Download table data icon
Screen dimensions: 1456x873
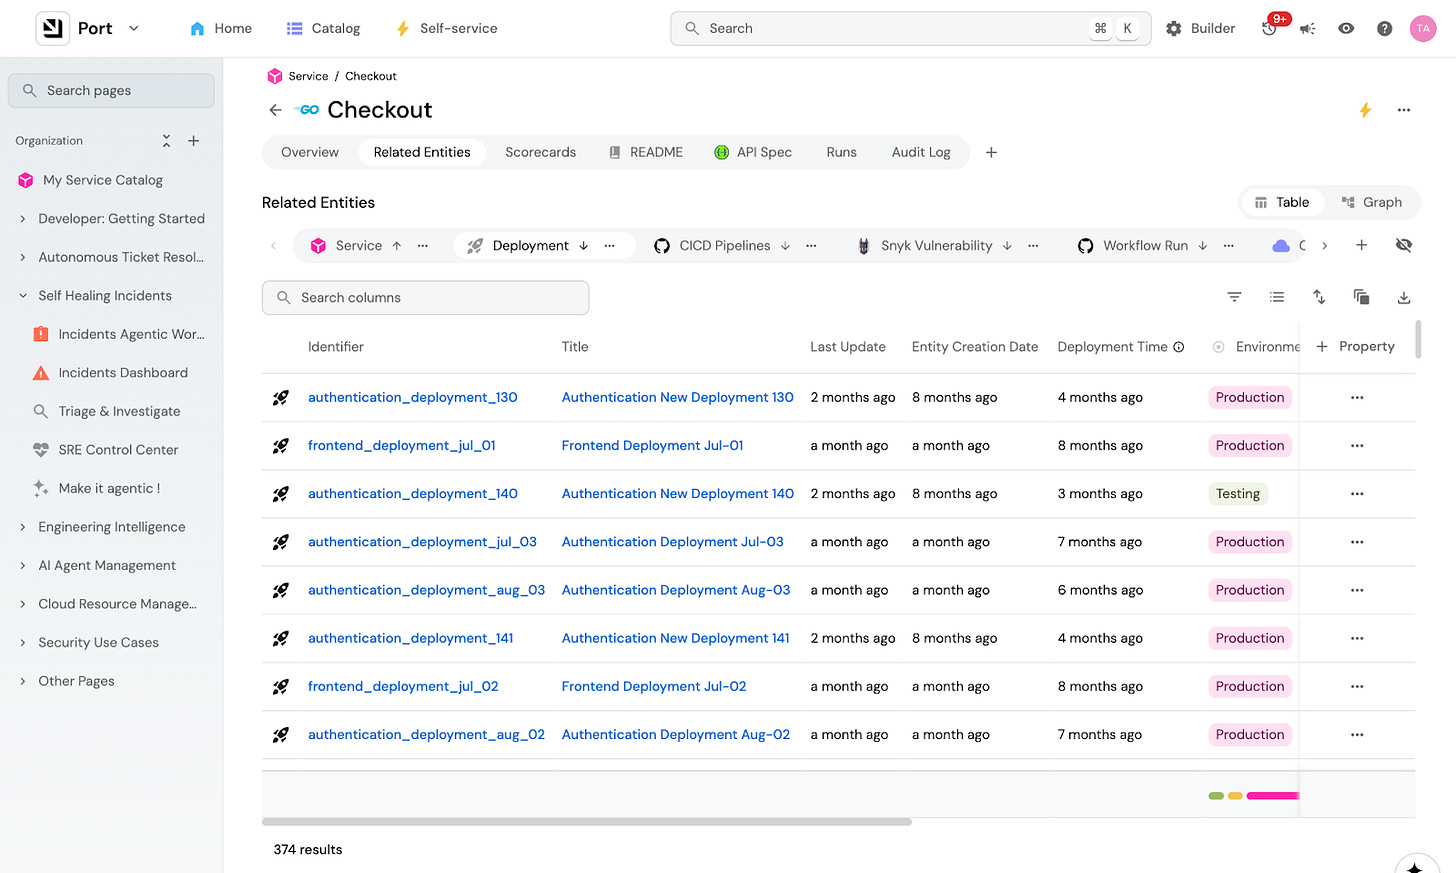click(x=1404, y=297)
